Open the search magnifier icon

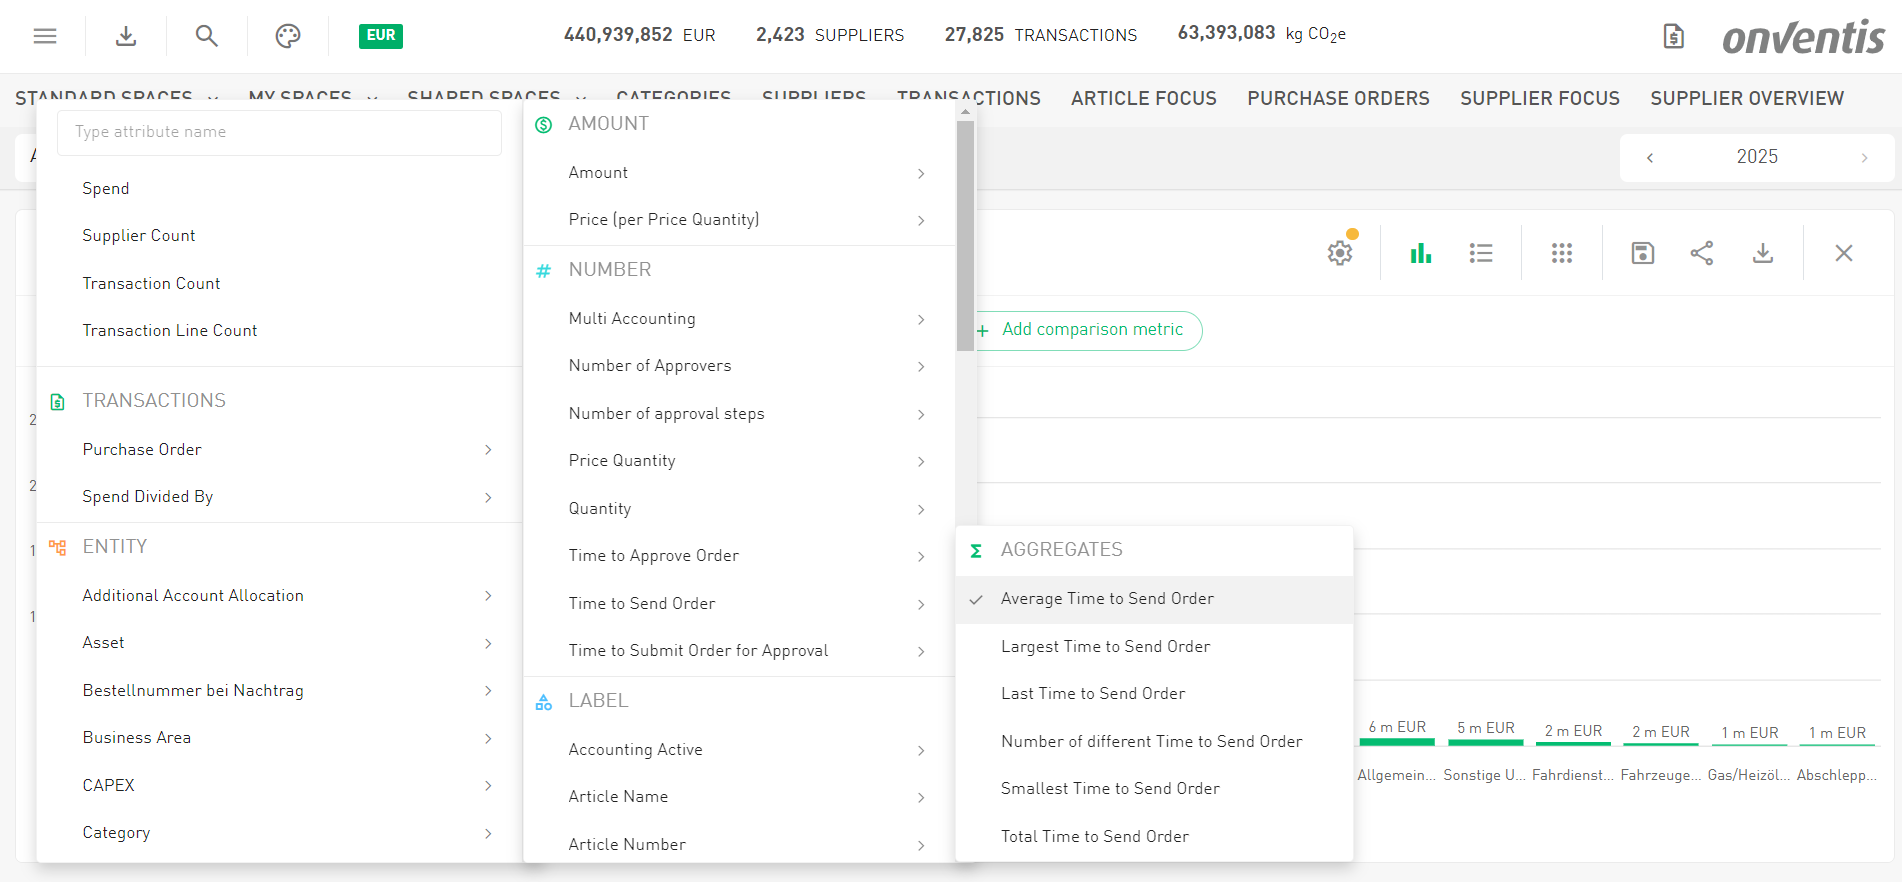point(206,36)
